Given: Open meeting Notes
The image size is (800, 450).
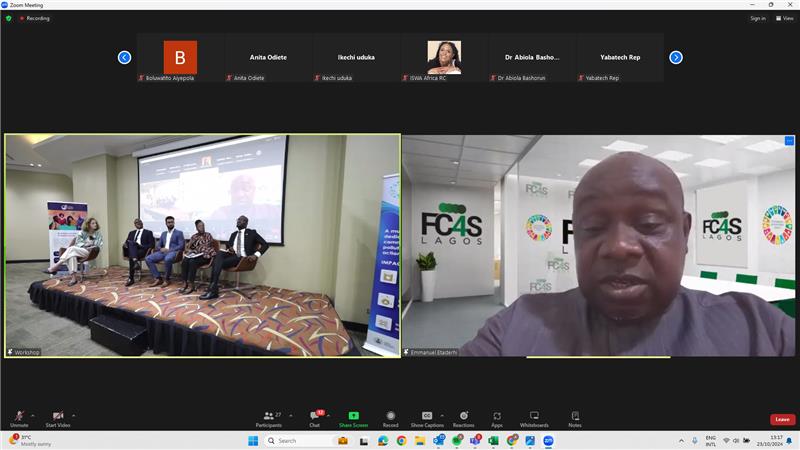Looking at the screenshot, I should 575,419.
